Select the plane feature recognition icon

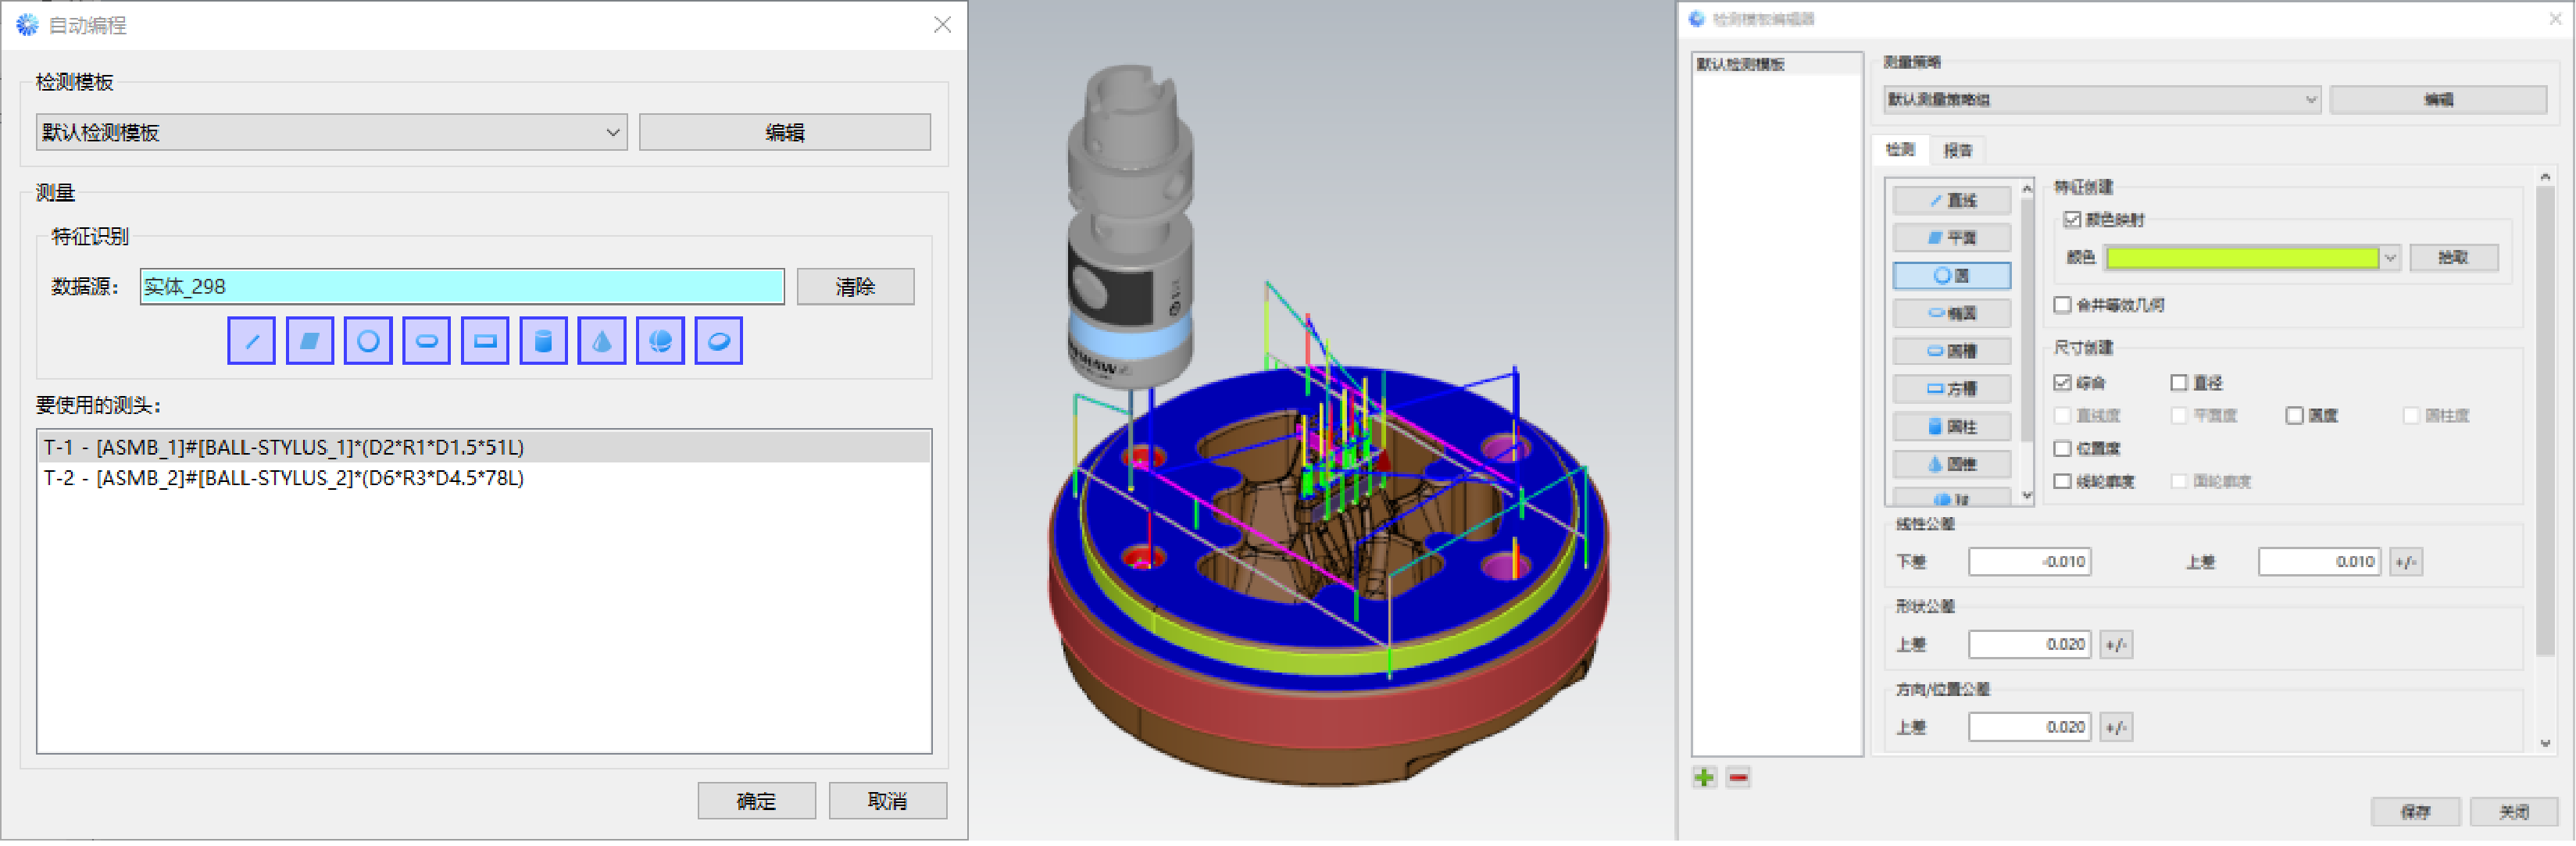point(310,341)
